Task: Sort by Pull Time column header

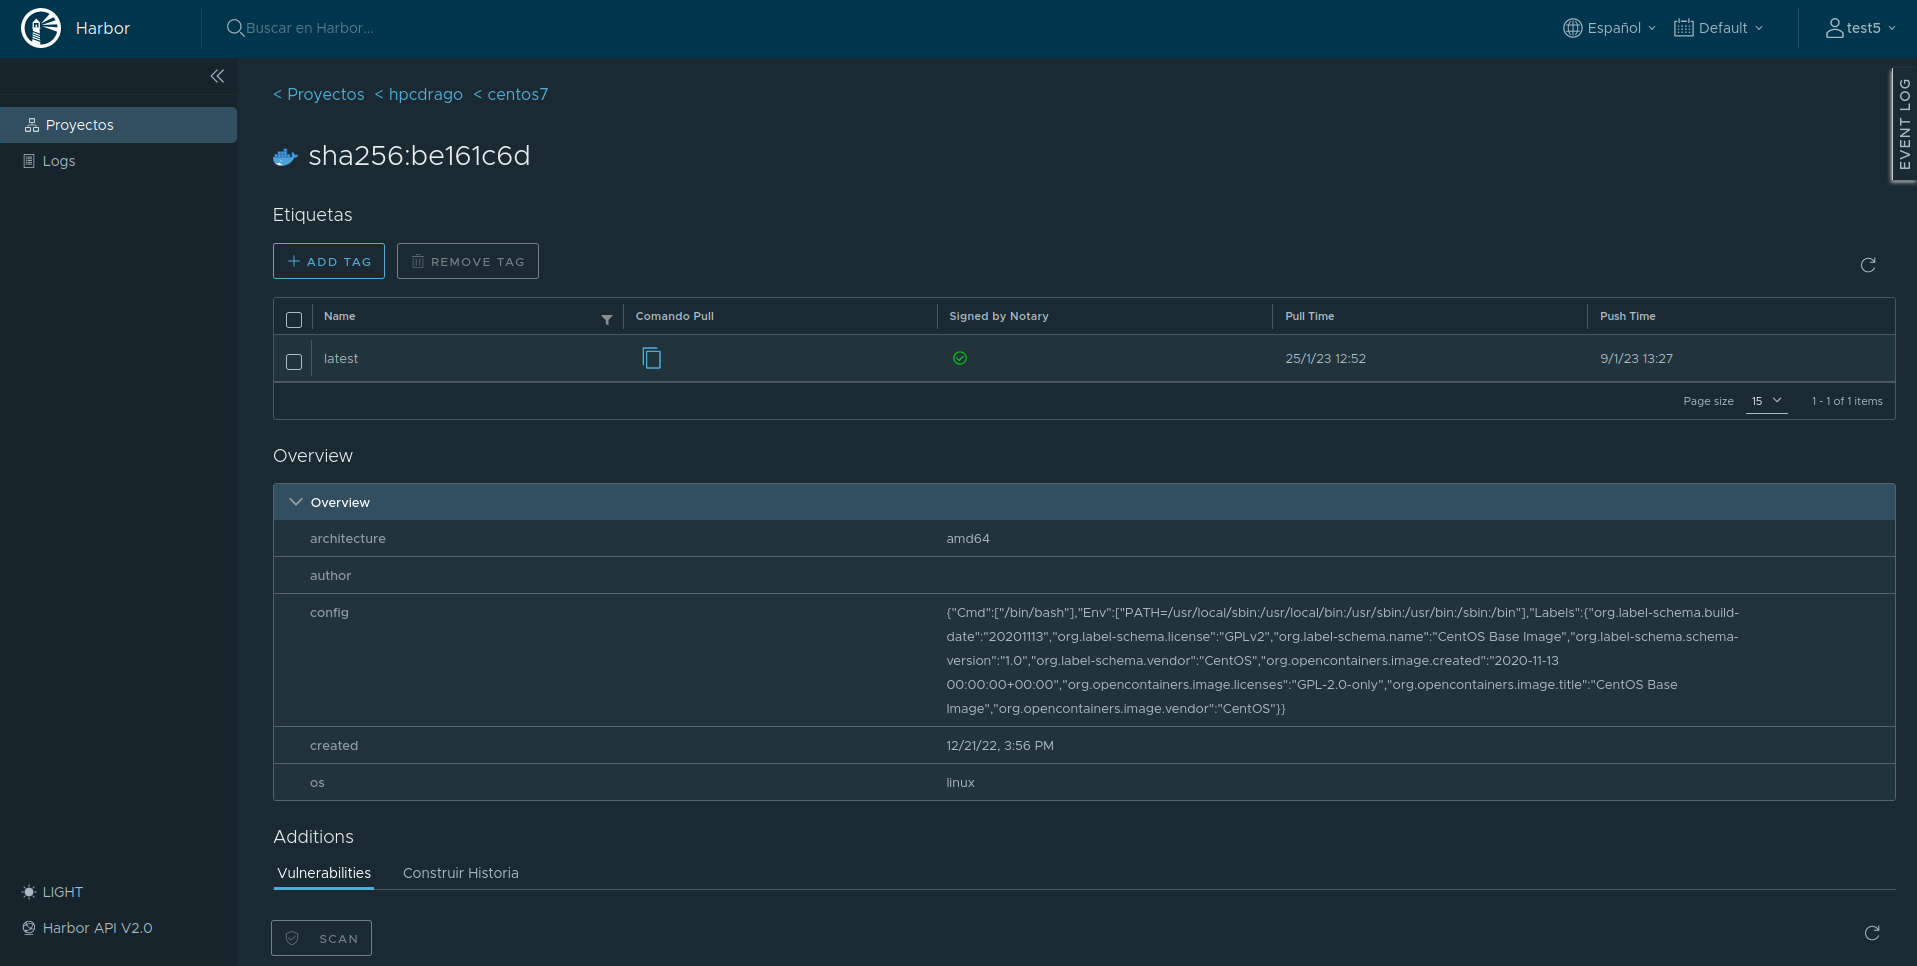Action: [x=1310, y=316]
